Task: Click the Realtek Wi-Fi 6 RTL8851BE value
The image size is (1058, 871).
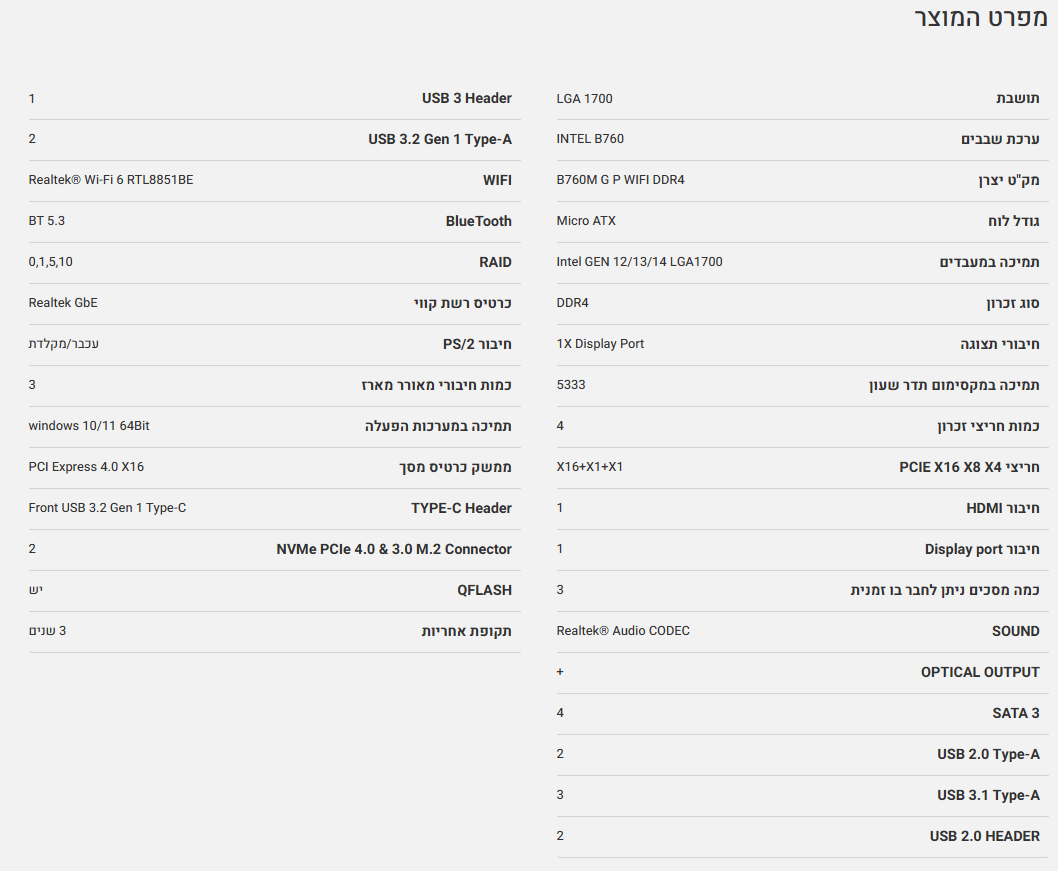Action: [x=111, y=180]
